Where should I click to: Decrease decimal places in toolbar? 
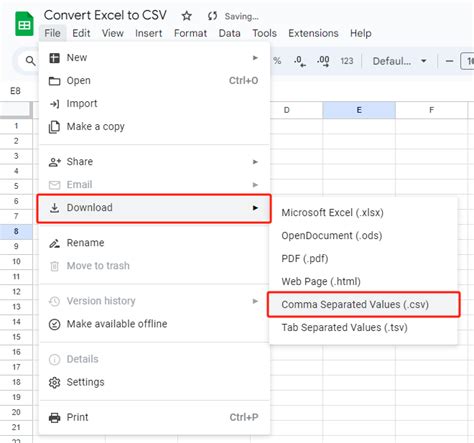pos(300,61)
